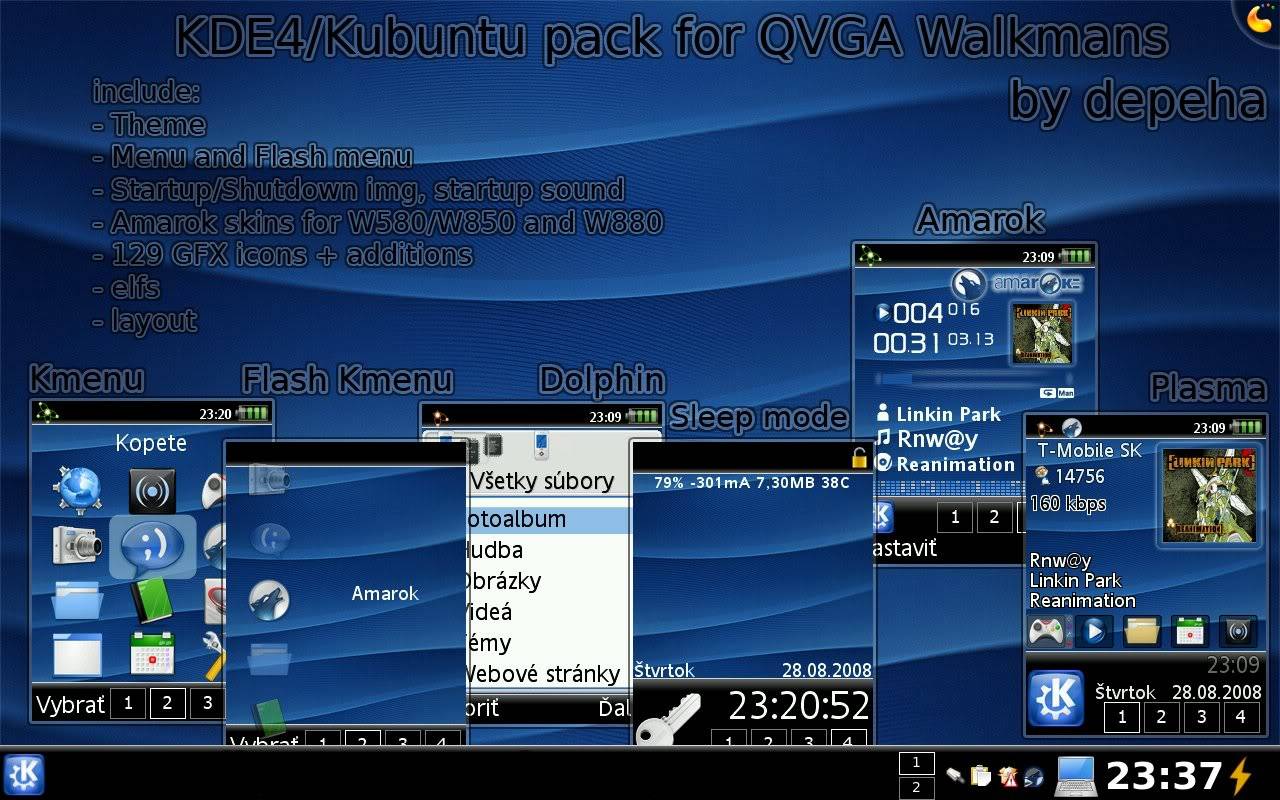Select the highlighted Fotoalbum row in Dolphin
This screenshot has width=1280, height=800.
pyautogui.click(x=548, y=520)
